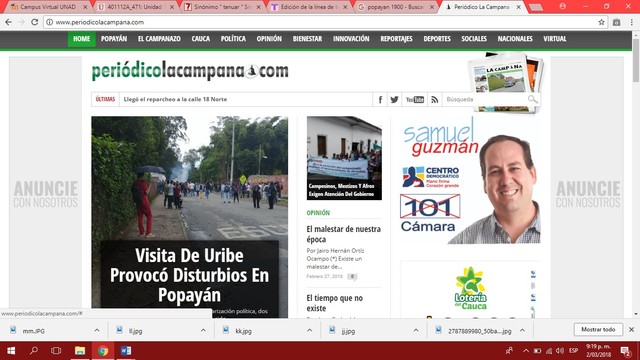Click the browser back arrow

tap(9, 22)
